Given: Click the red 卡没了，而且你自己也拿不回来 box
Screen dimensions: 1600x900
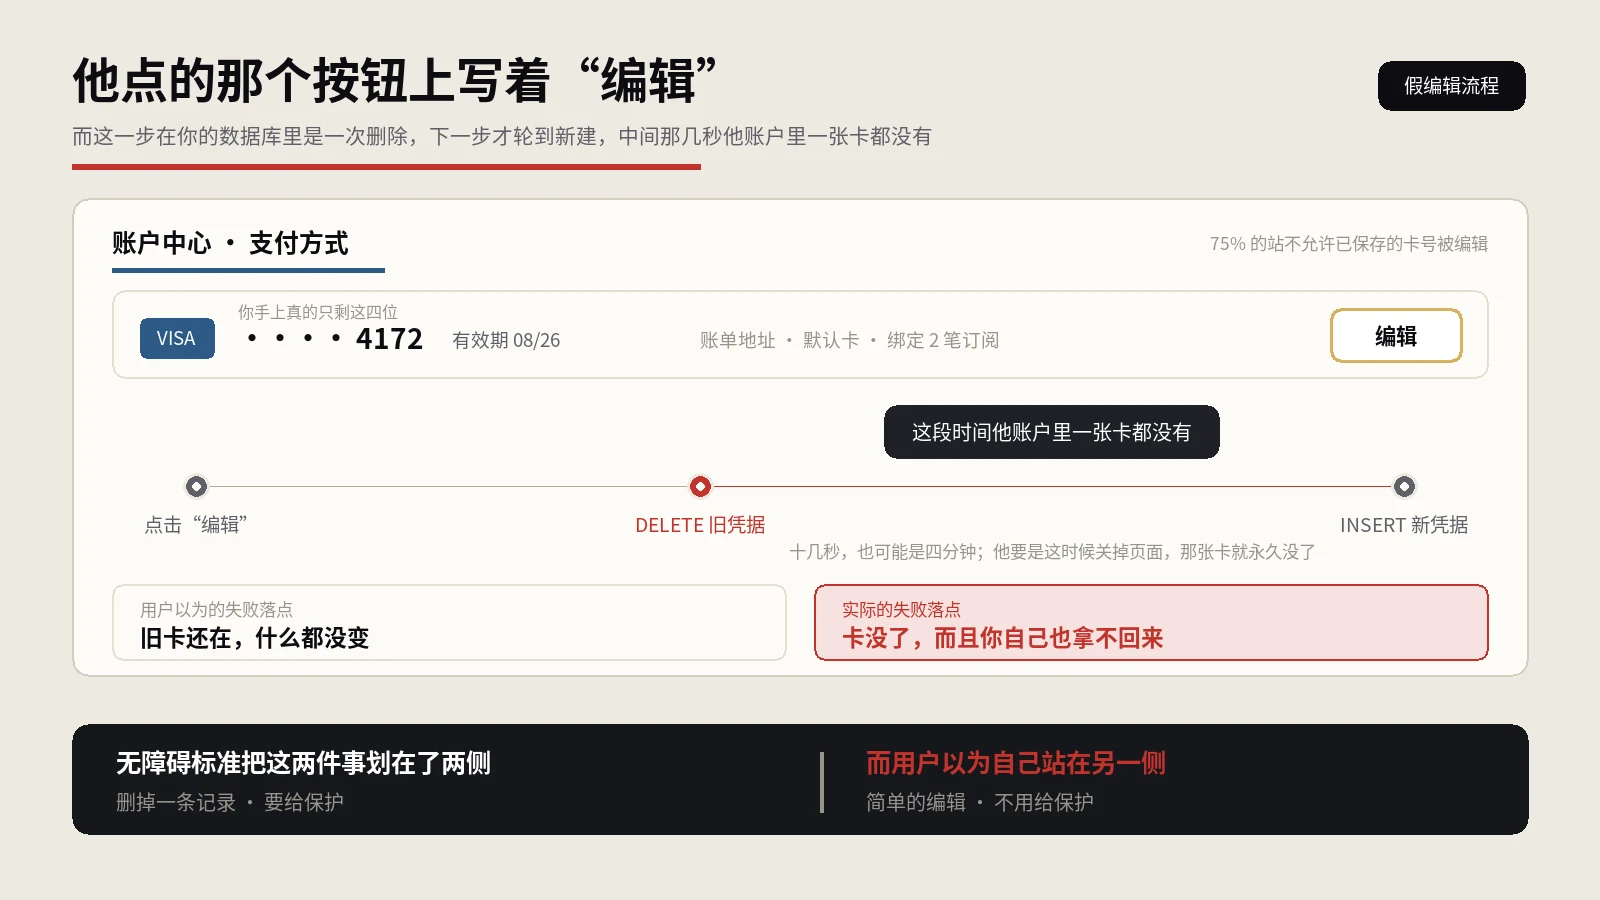Looking at the screenshot, I should pyautogui.click(x=1151, y=623).
